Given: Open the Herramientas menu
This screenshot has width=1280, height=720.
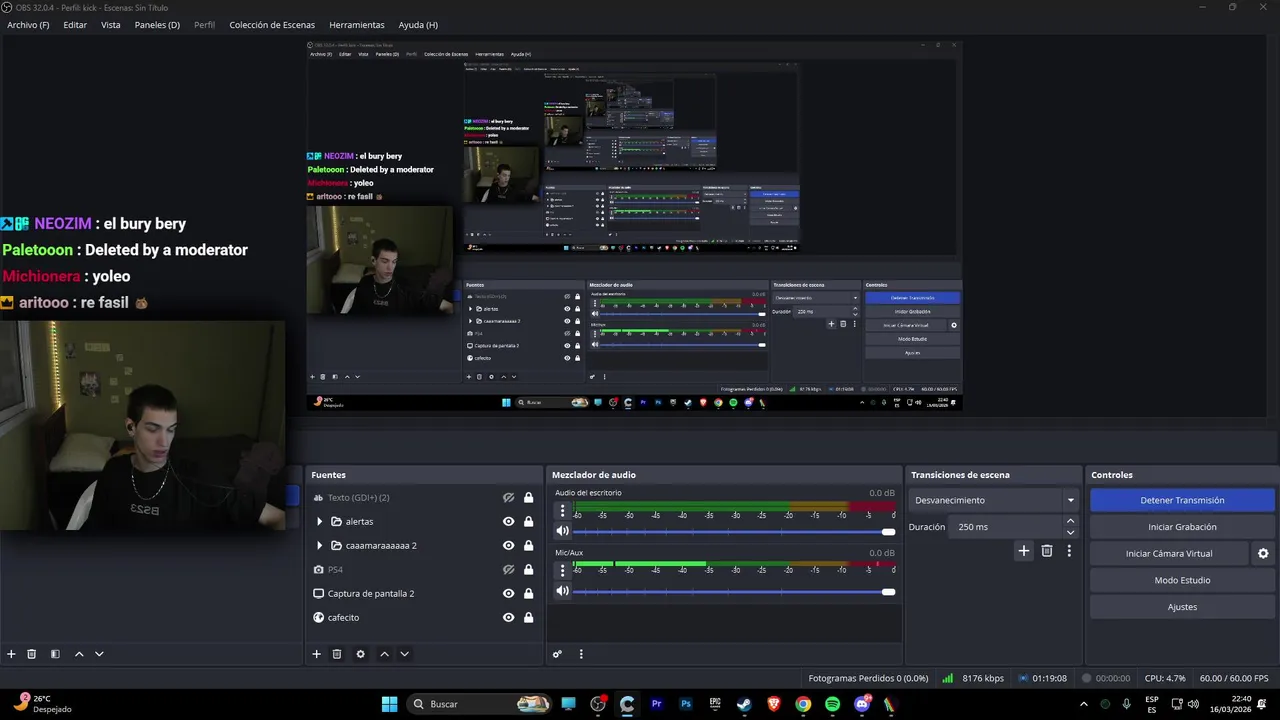Looking at the screenshot, I should coord(356,25).
